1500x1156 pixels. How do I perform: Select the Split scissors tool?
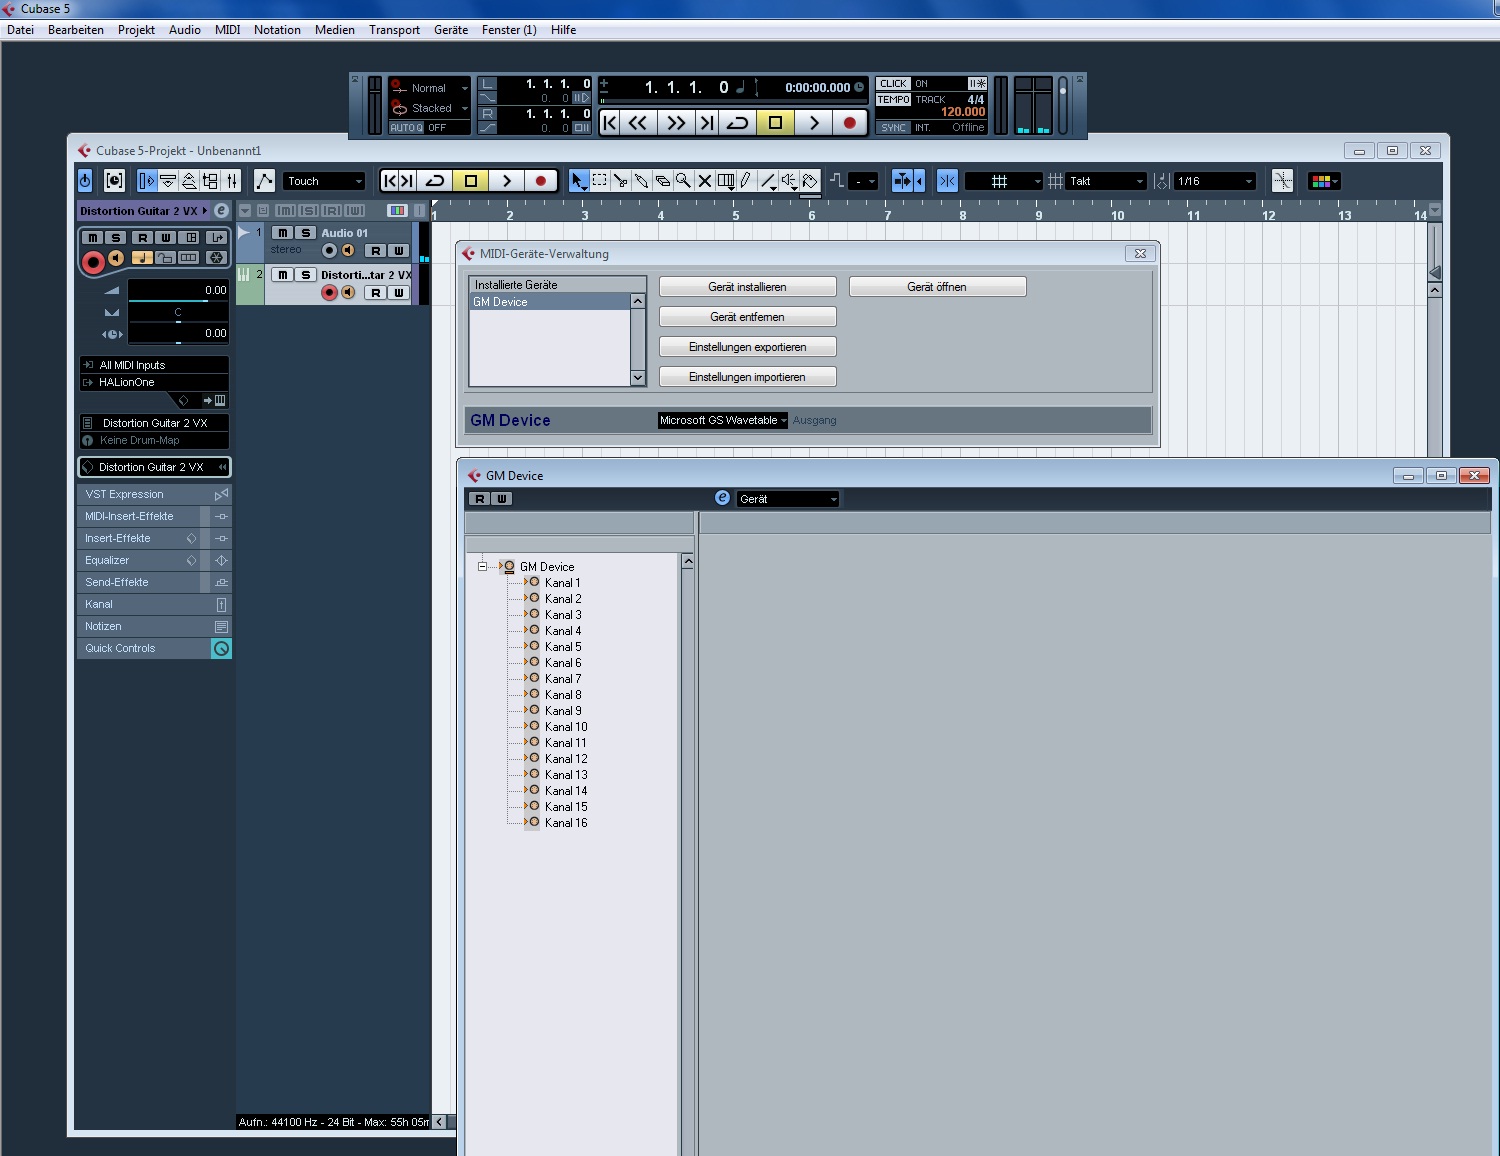pyautogui.click(x=620, y=181)
